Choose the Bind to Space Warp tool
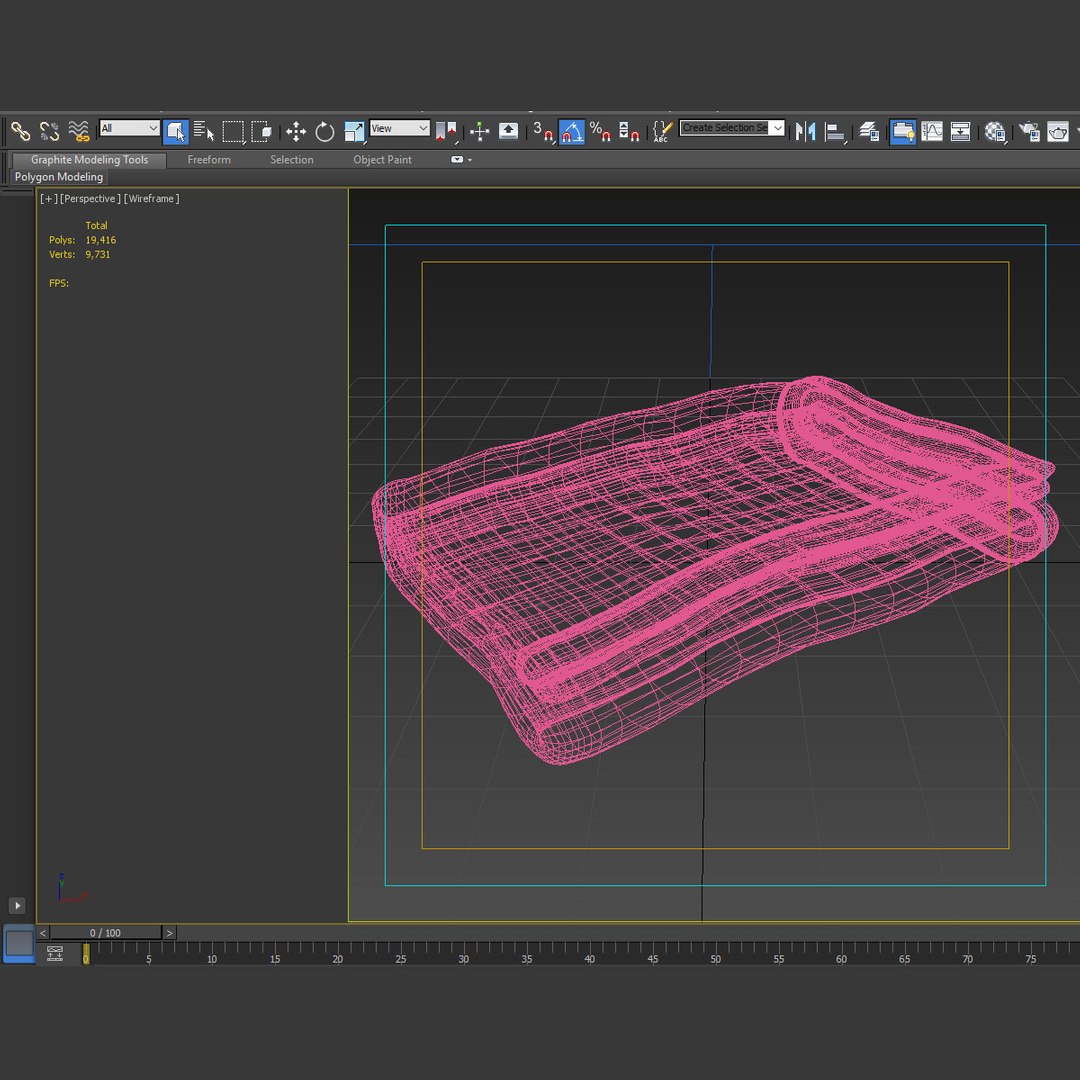This screenshot has height=1080, width=1080. click(x=79, y=131)
